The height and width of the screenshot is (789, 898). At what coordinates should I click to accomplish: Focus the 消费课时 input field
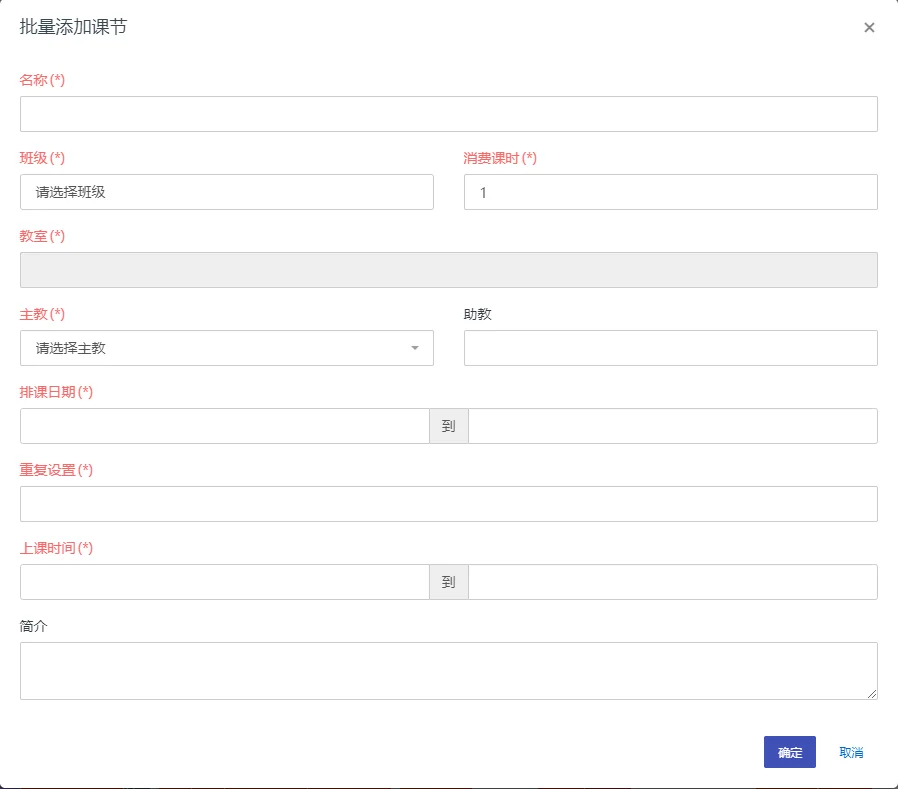(x=671, y=192)
